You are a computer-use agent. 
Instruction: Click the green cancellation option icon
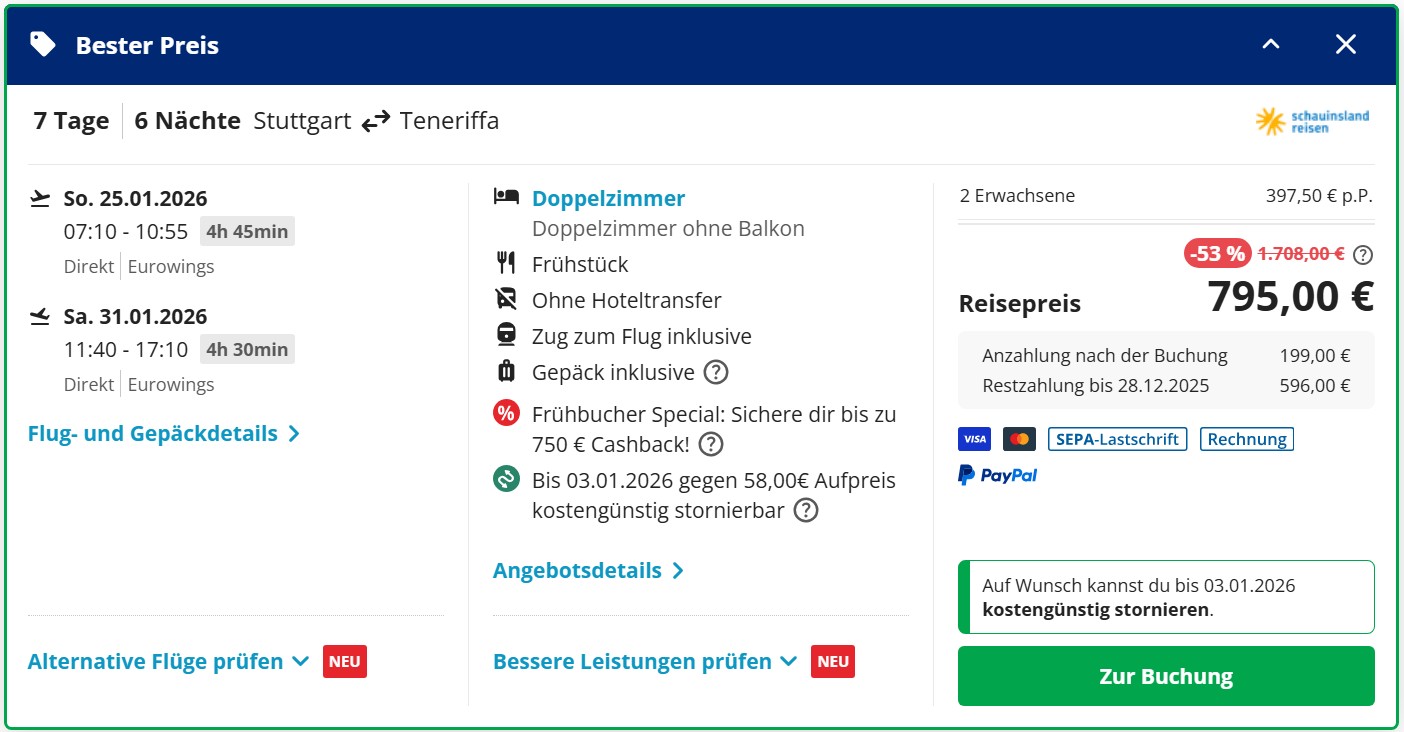[507, 479]
